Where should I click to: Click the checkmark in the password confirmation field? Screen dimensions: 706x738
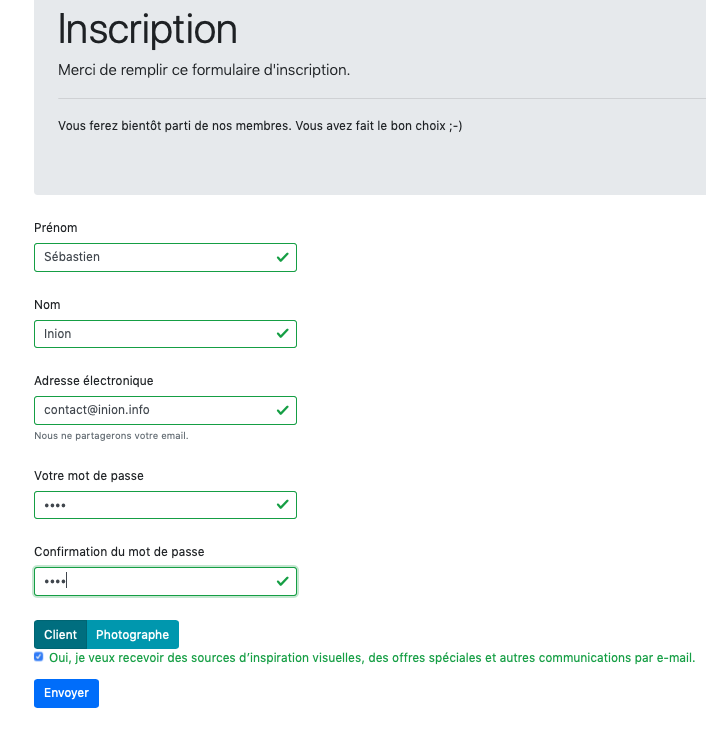[283, 581]
